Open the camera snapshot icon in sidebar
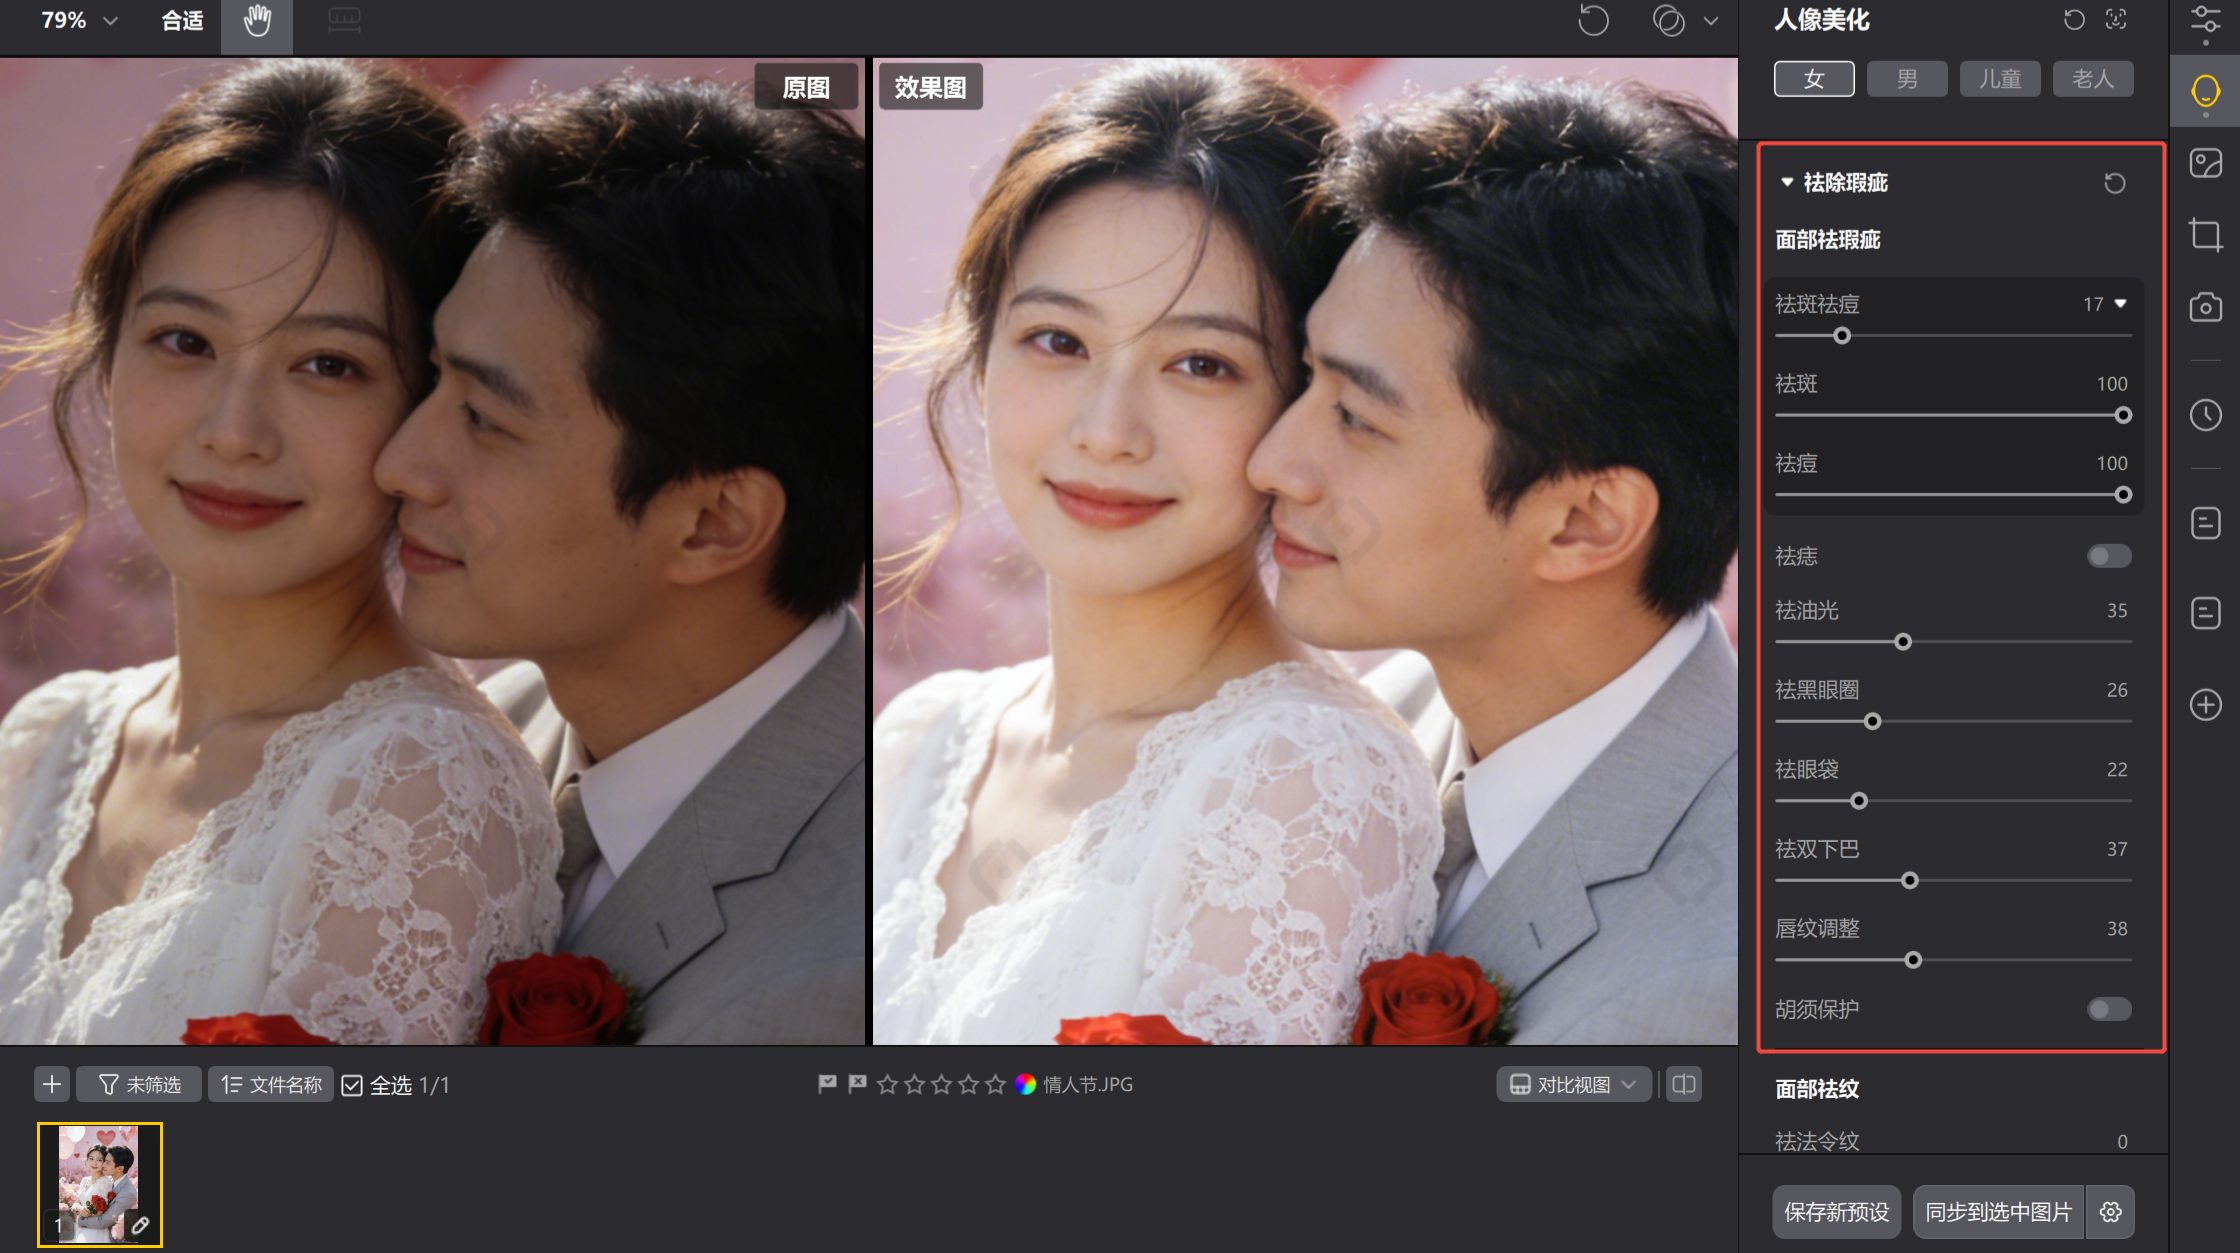Viewport: 2240px width, 1253px height. [2205, 307]
